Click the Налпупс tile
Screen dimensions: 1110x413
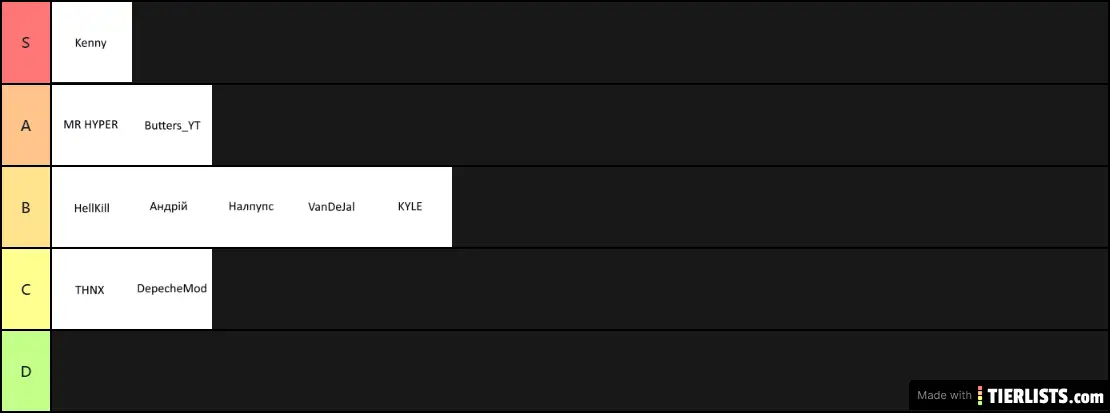[252, 207]
